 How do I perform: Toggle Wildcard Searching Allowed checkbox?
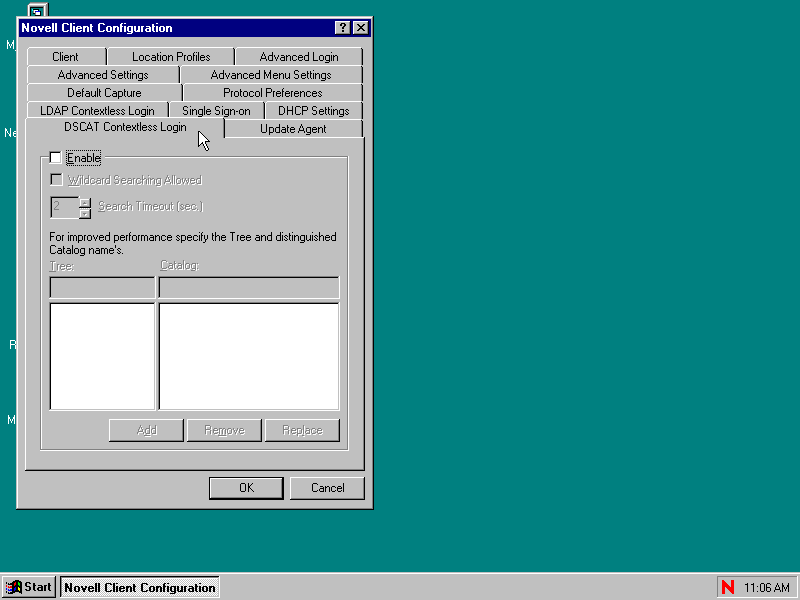[x=56, y=180]
